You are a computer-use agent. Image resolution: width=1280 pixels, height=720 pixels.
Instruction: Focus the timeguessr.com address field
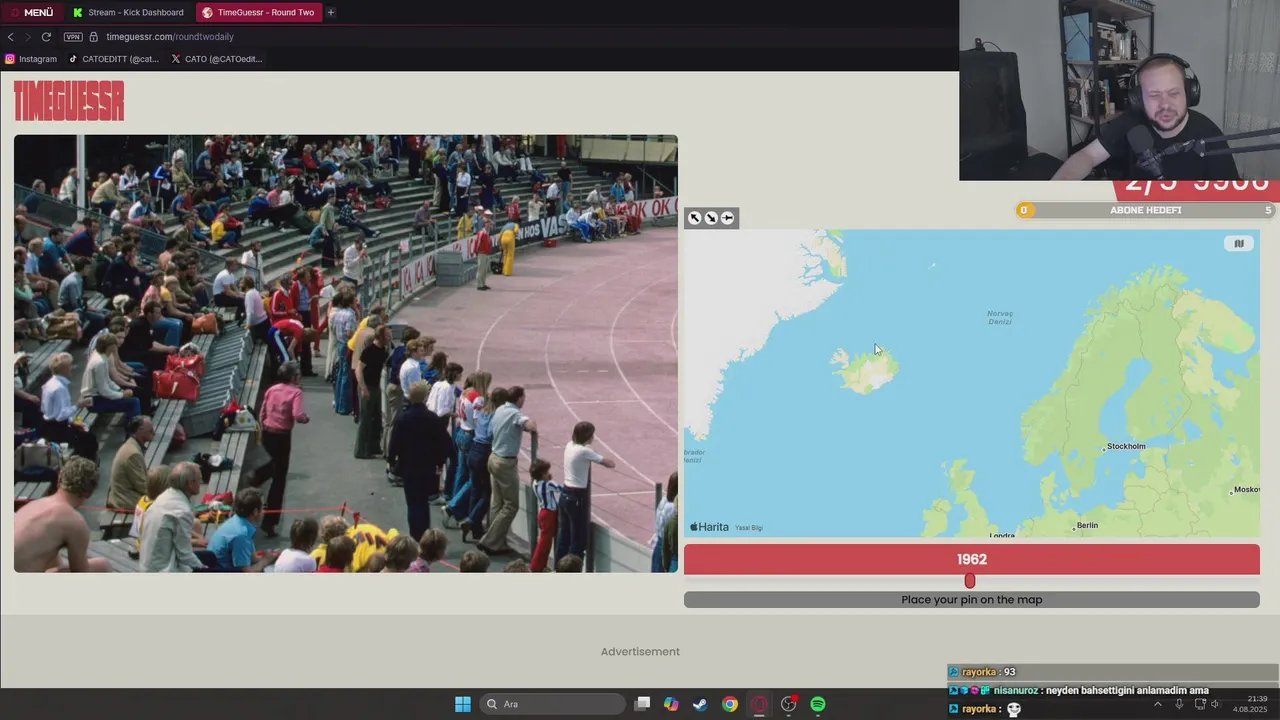click(x=170, y=37)
